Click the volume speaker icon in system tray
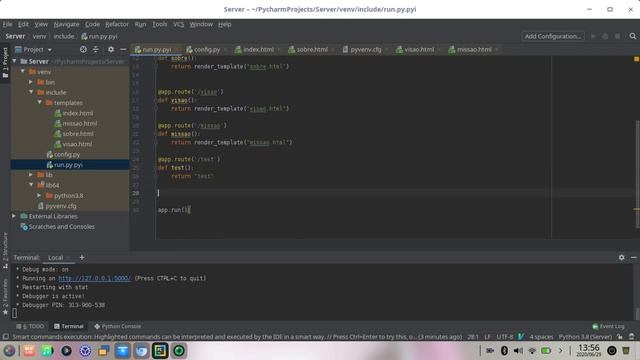 (x=518, y=351)
